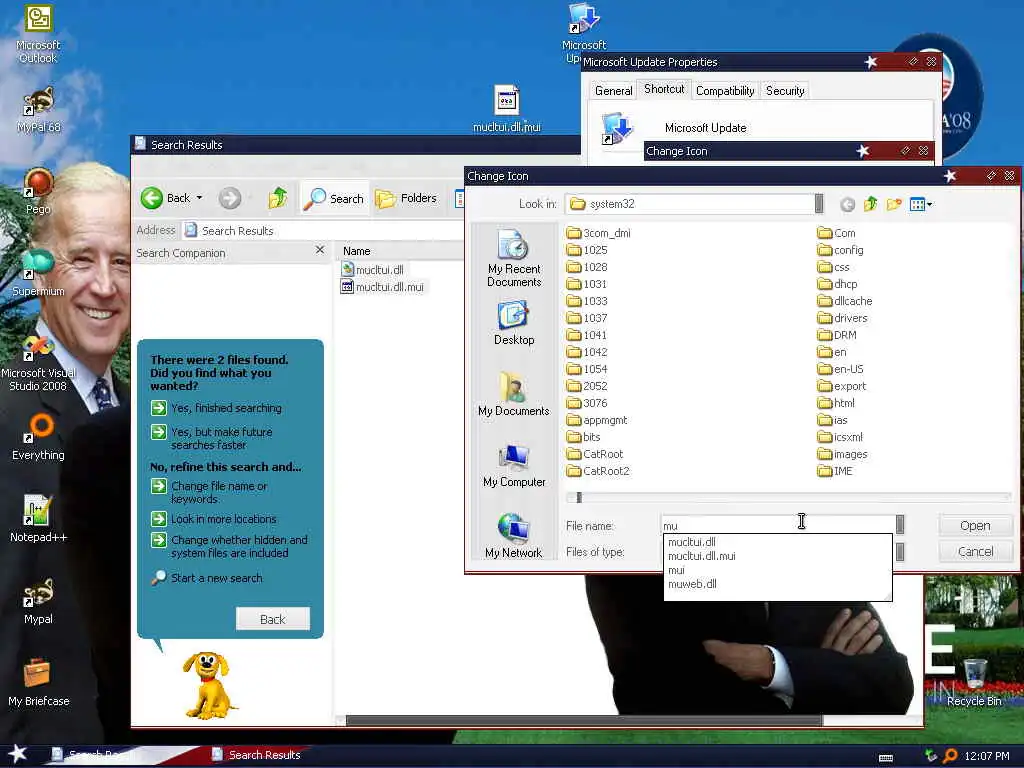Select mucltui.dll.mui in search results list

(x=383, y=287)
